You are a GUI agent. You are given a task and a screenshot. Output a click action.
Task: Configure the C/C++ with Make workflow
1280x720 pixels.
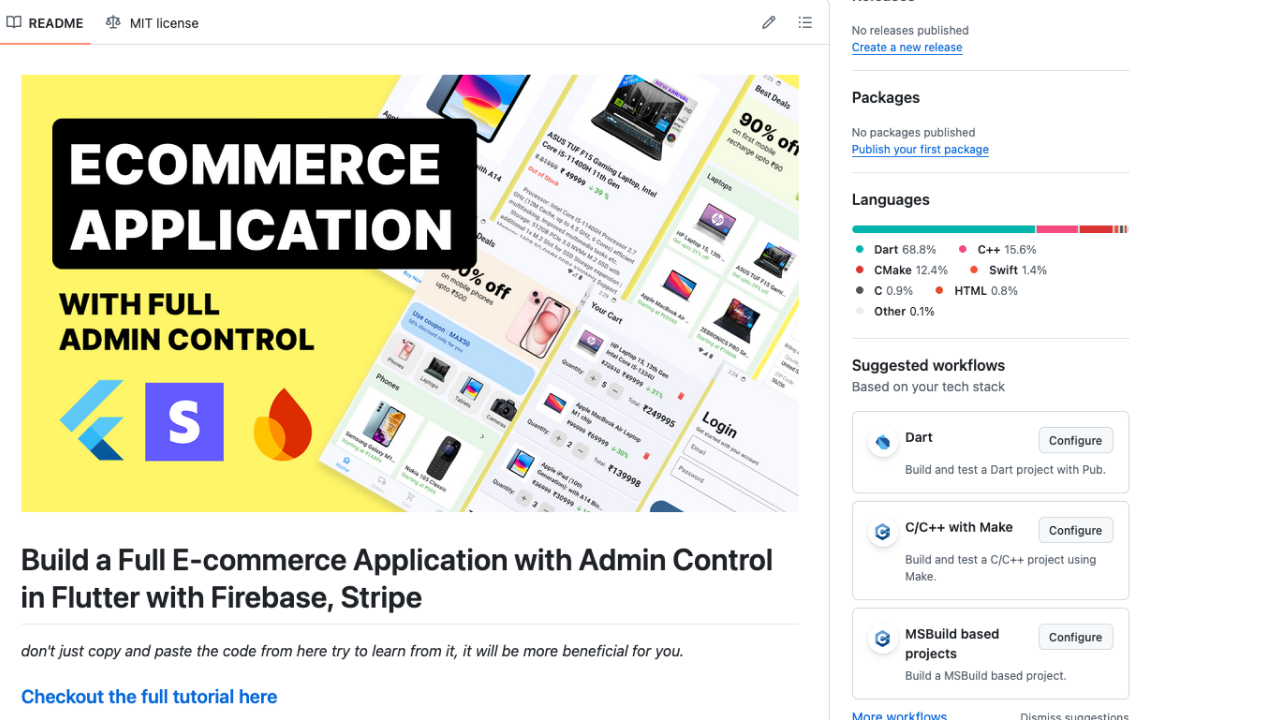1075,530
